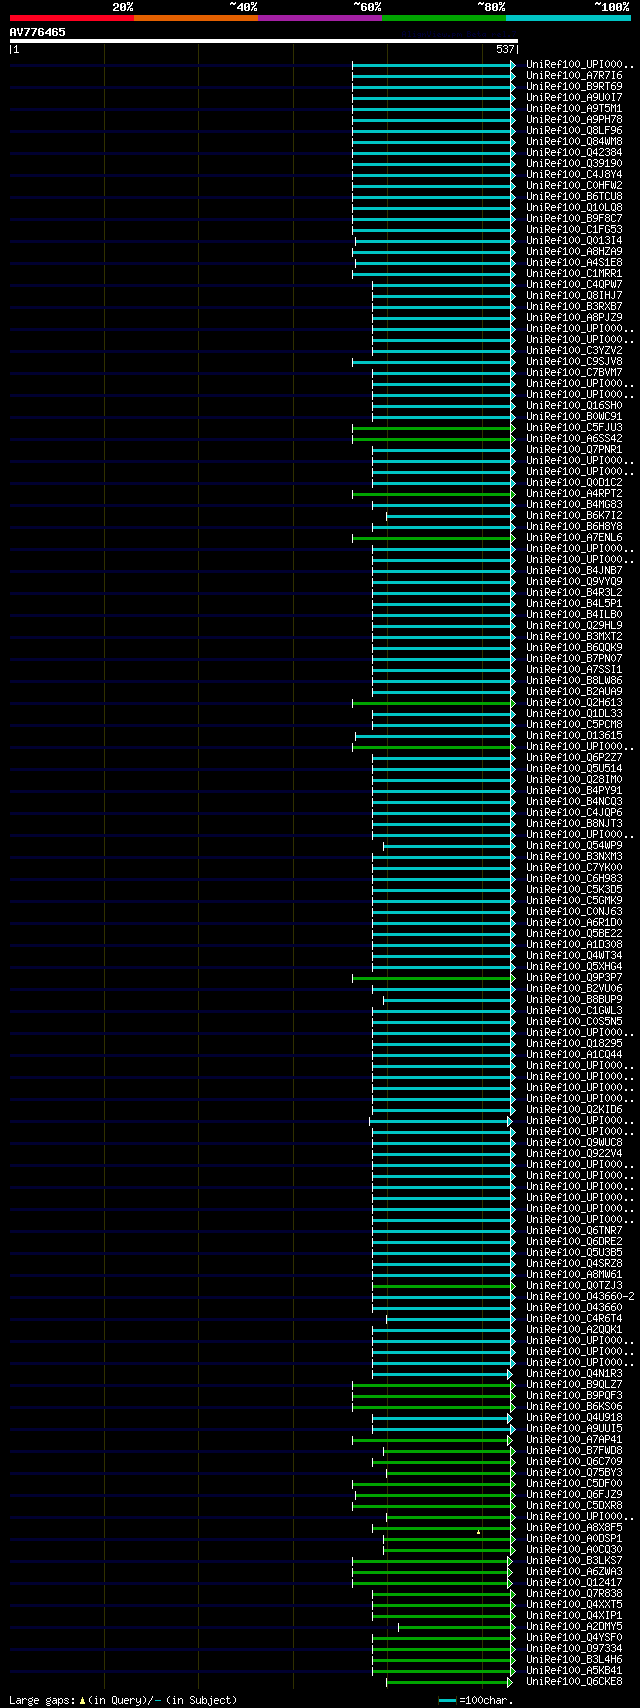This screenshot has width=640, height=1708.
Task: Open hit UniRef100_C1GWL3
Action: click(x=574, y=1010)
